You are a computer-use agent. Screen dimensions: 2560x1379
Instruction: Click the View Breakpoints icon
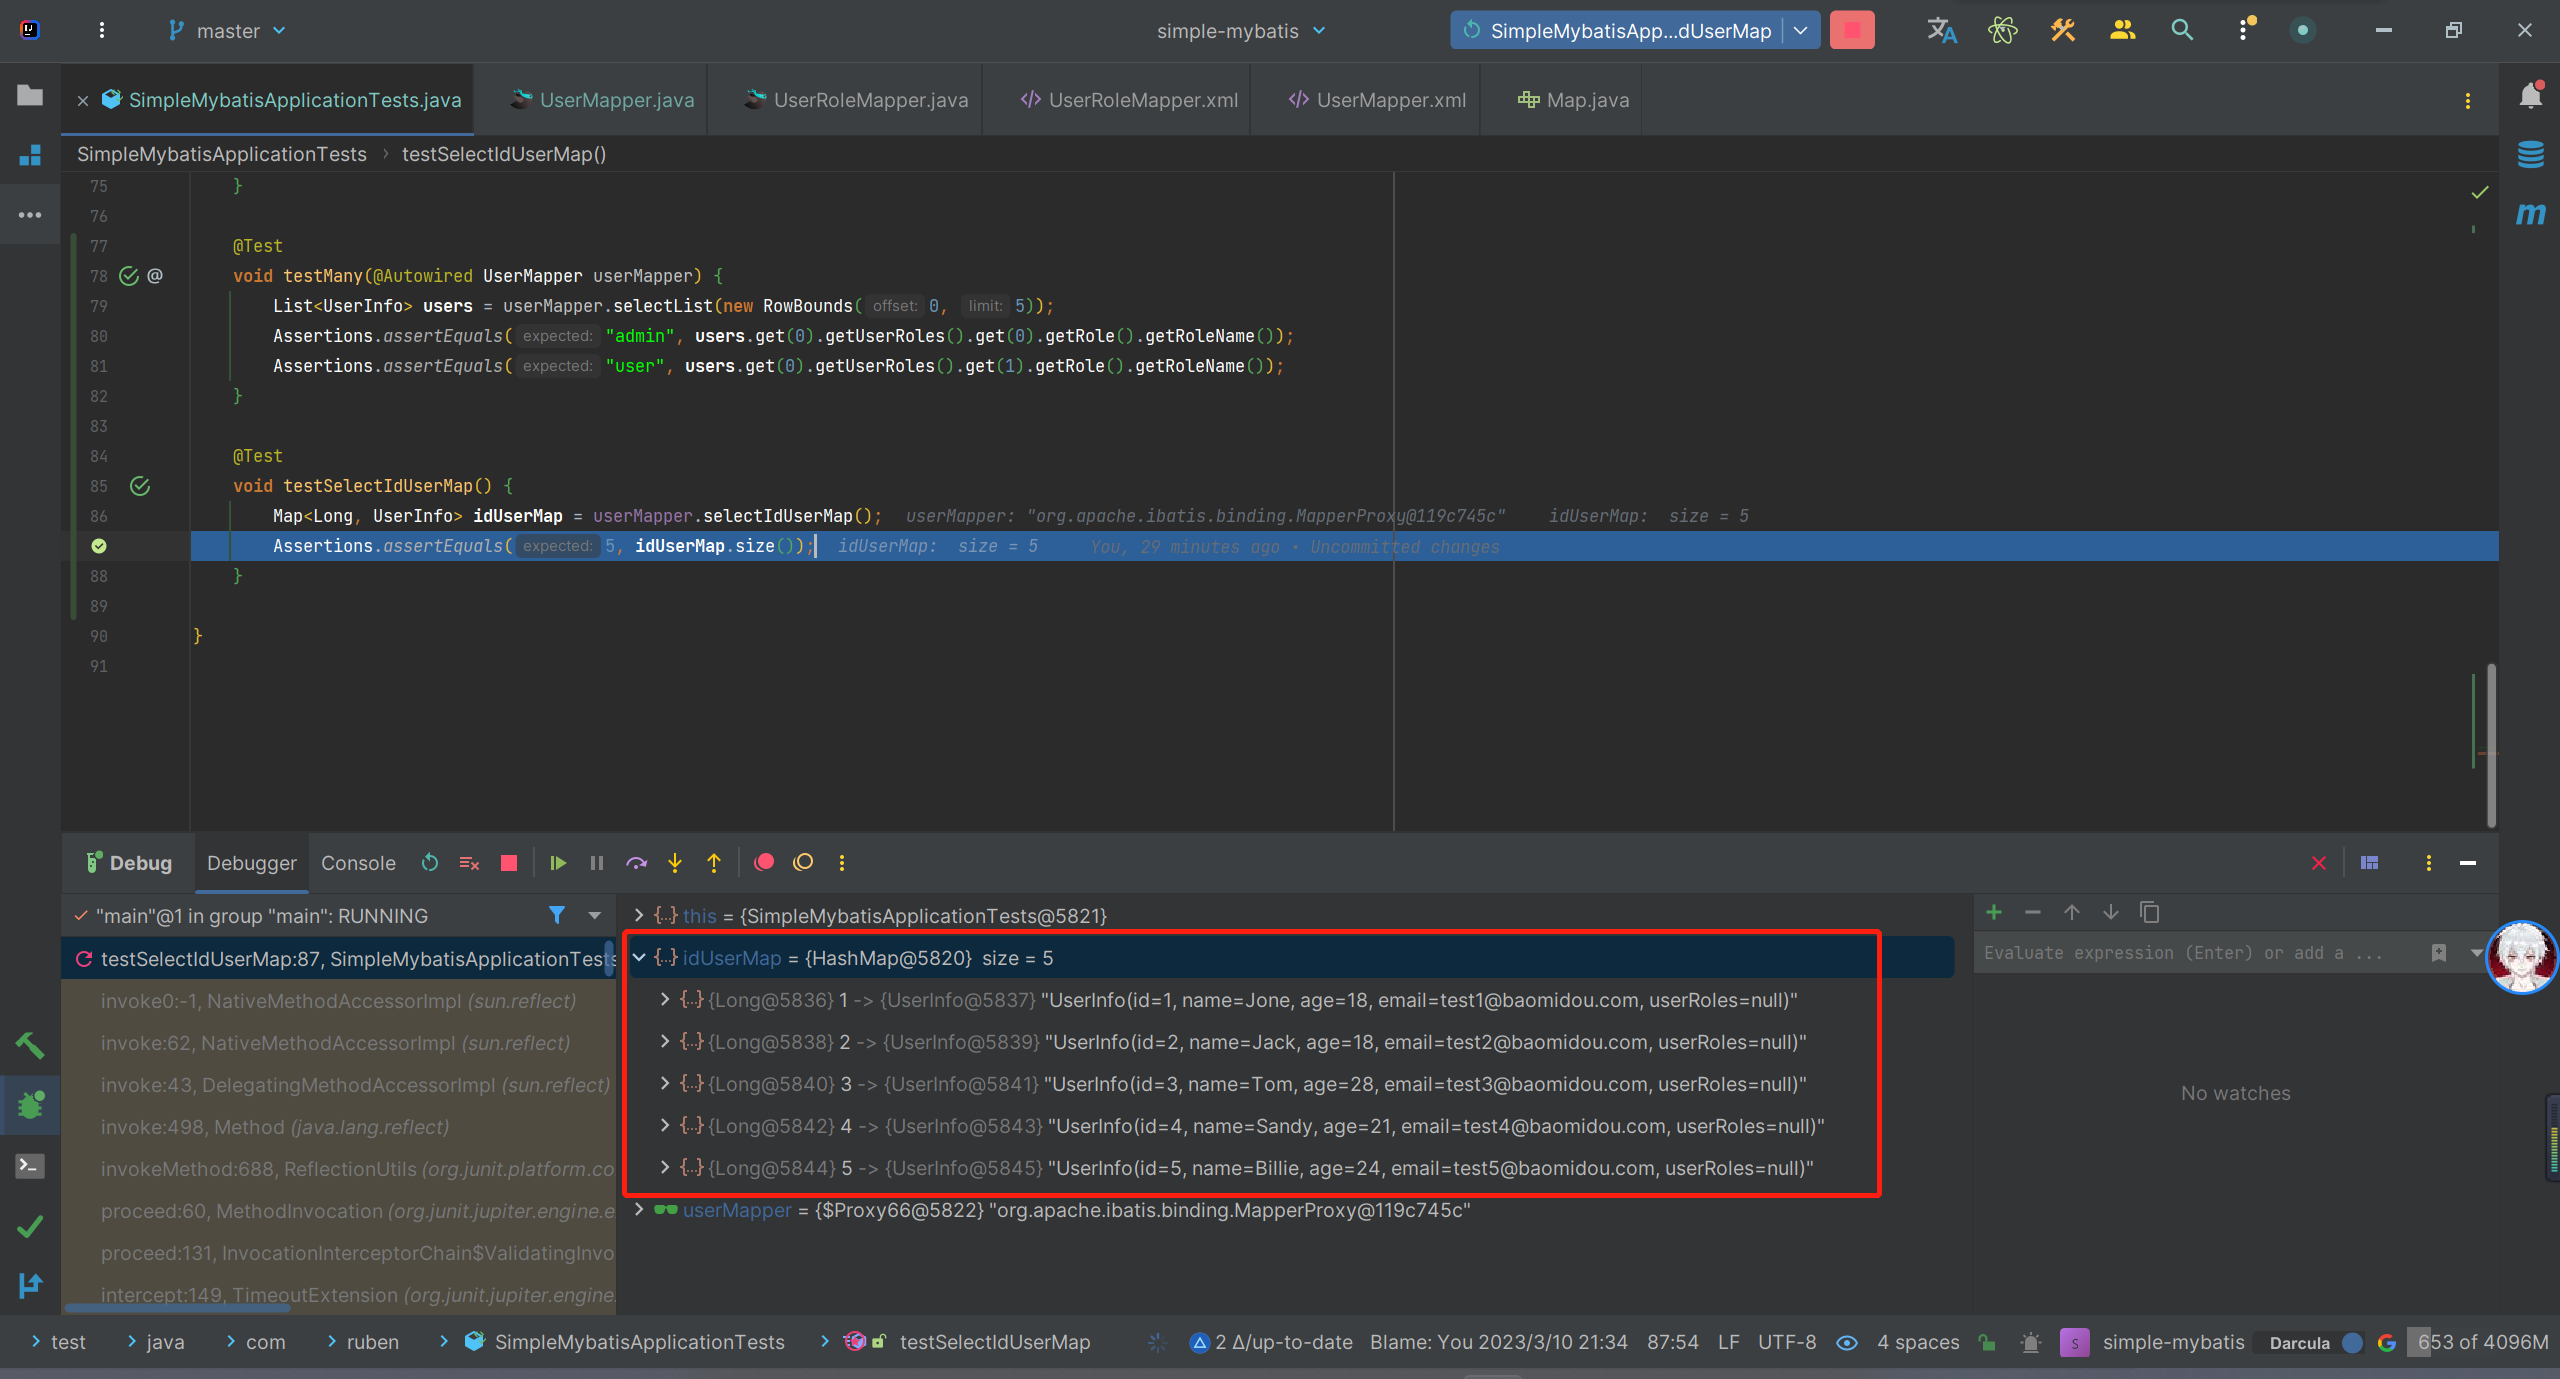[x=764, y=863]
